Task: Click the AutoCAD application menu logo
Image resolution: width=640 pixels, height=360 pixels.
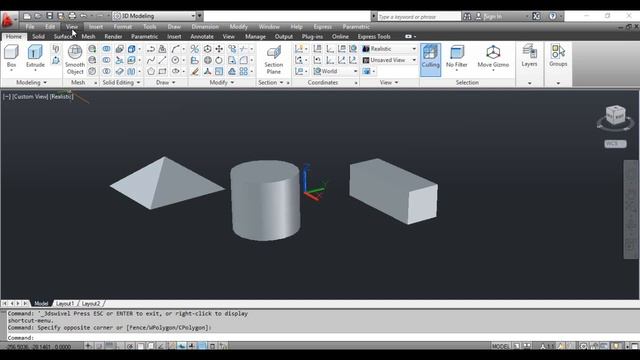Action: (8, 19)
